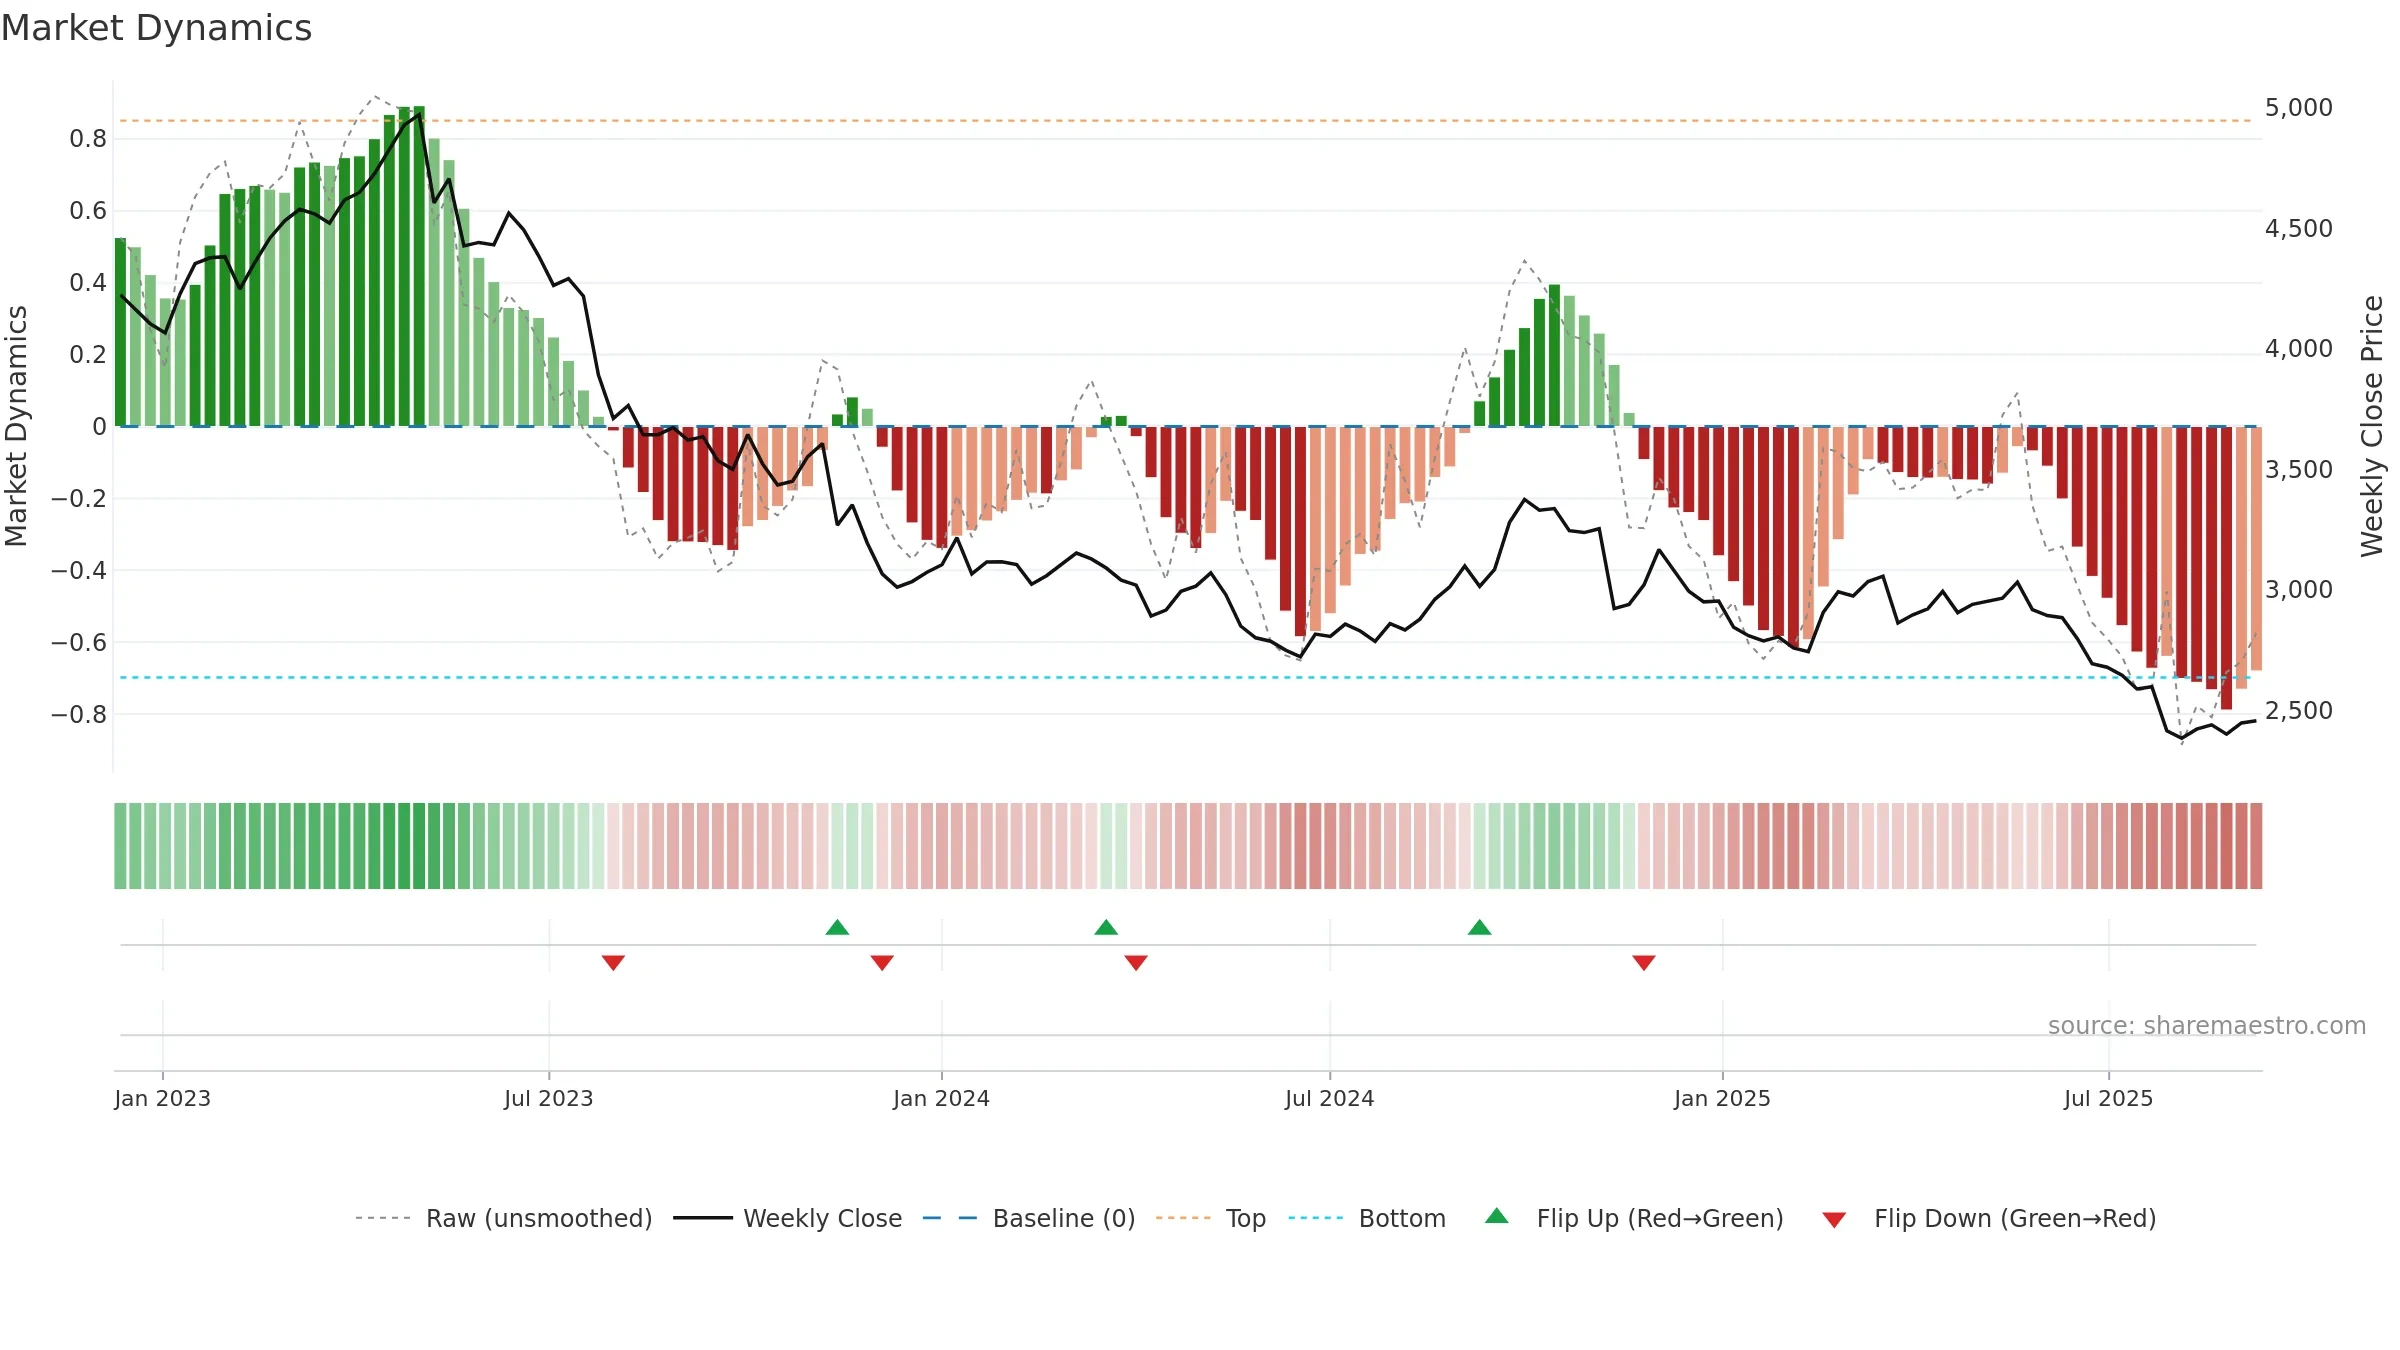Click the red flip-down marker just before Jan 2024
2400x1350 pixels.
882,962
